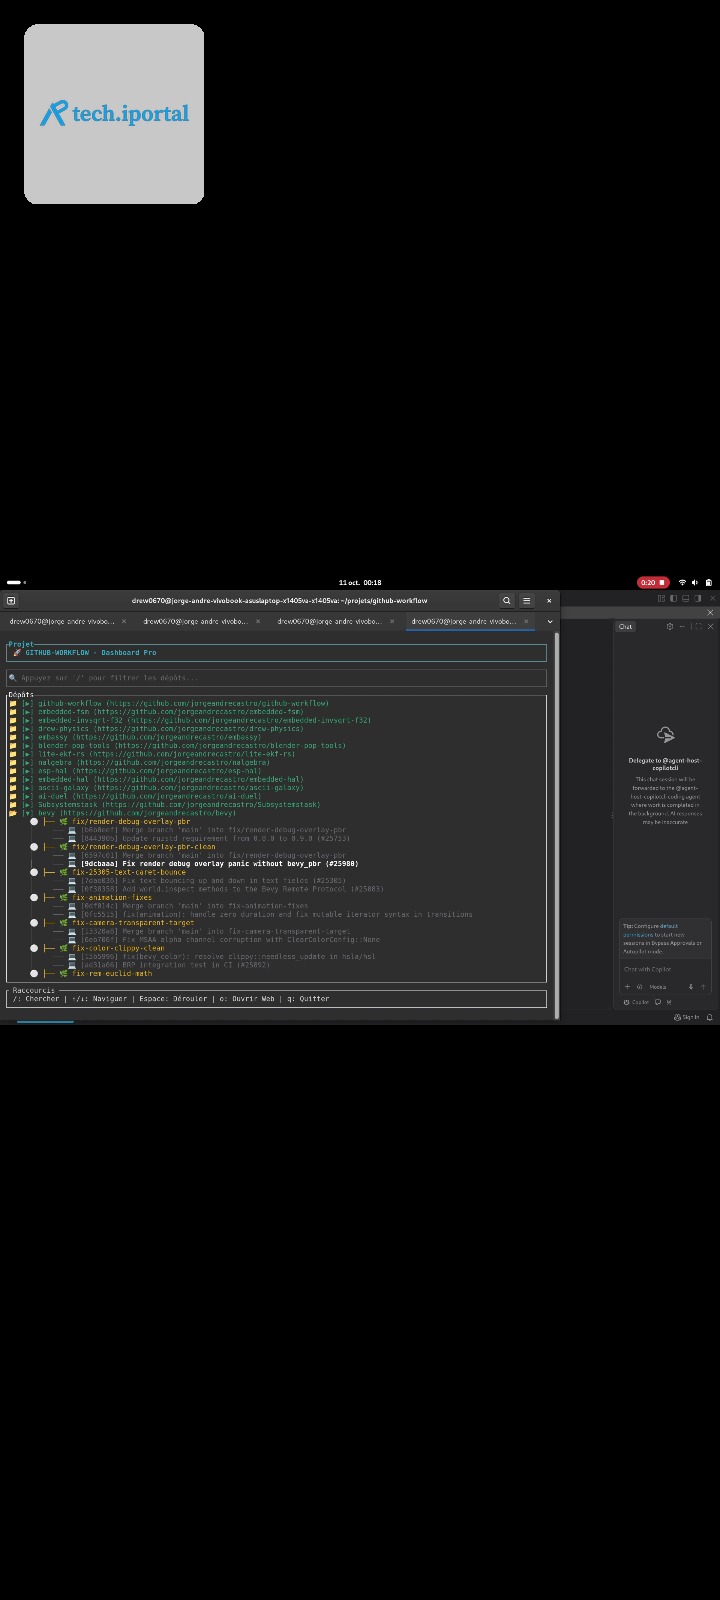Maximize the Chat panel
This screenshot has height=1600, width=720.
point(698,627)
